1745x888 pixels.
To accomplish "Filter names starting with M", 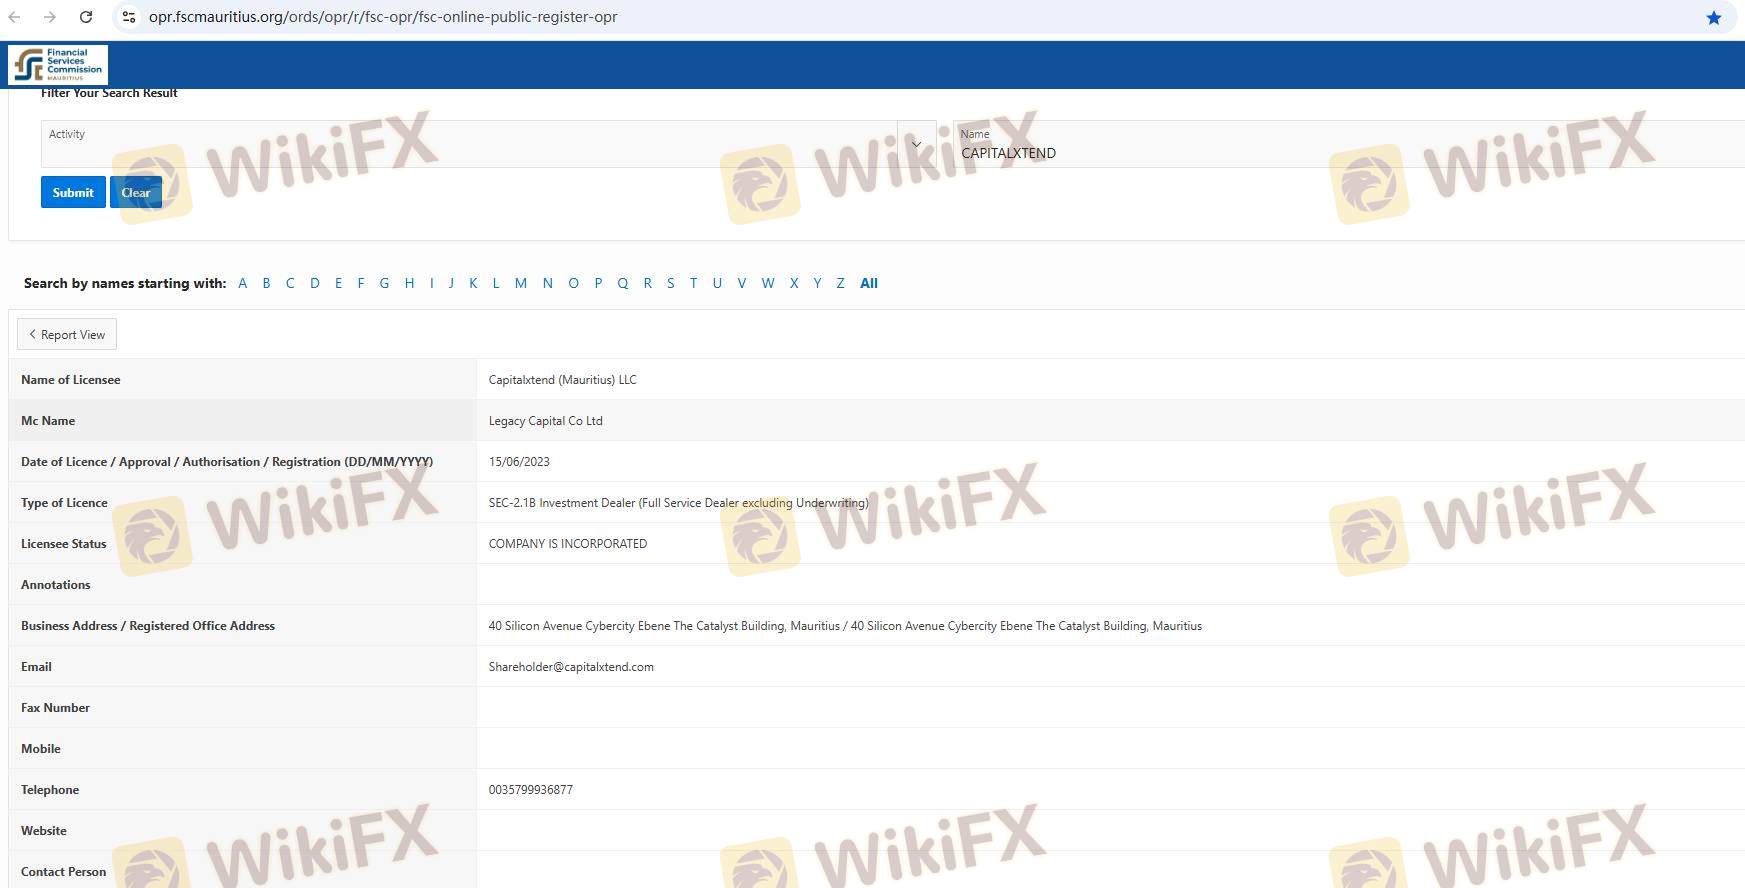I will [521, 283].
